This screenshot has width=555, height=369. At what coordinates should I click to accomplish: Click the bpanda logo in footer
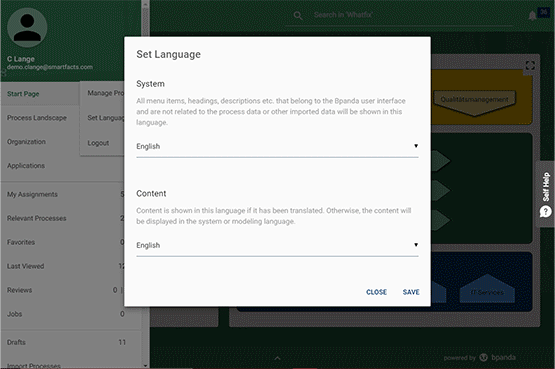click(498, 358)
